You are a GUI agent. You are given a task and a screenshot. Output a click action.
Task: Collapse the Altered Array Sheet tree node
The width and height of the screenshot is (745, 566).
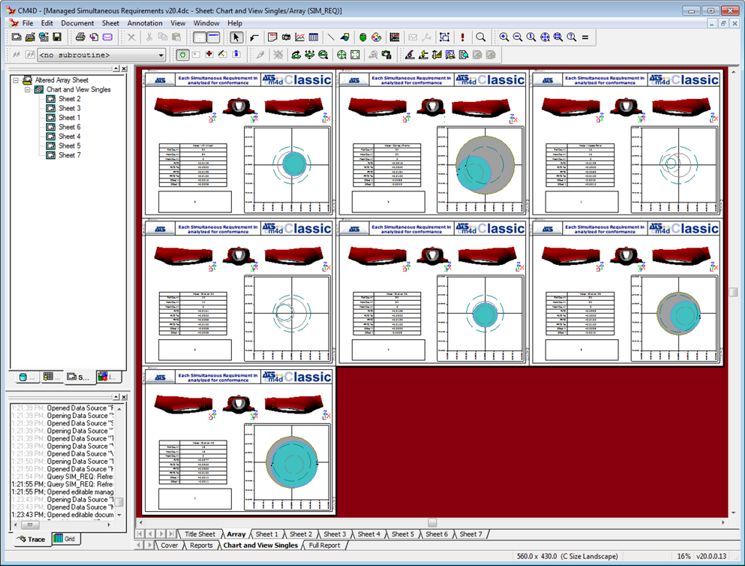pos(16,80)
